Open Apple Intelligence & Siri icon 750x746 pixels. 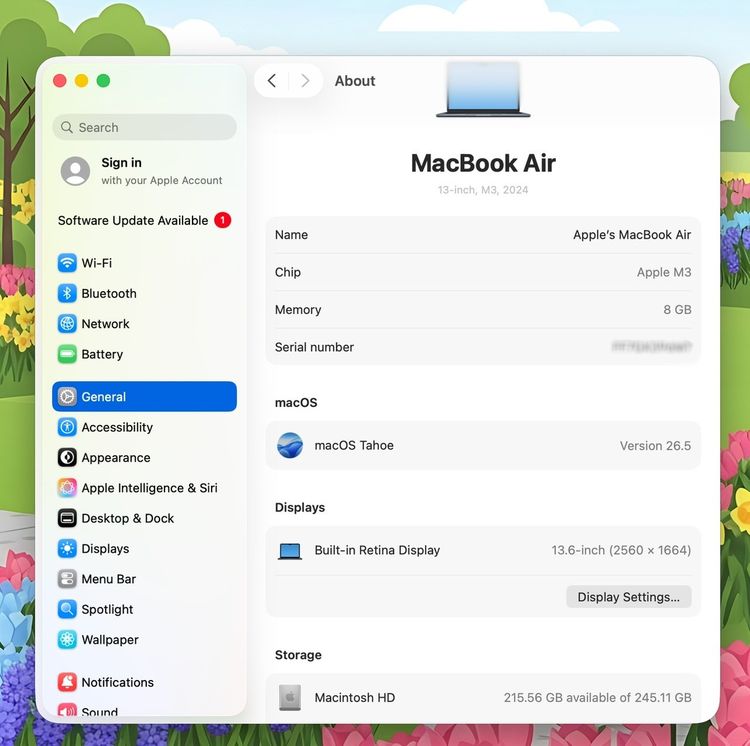(x=67, y=488)
